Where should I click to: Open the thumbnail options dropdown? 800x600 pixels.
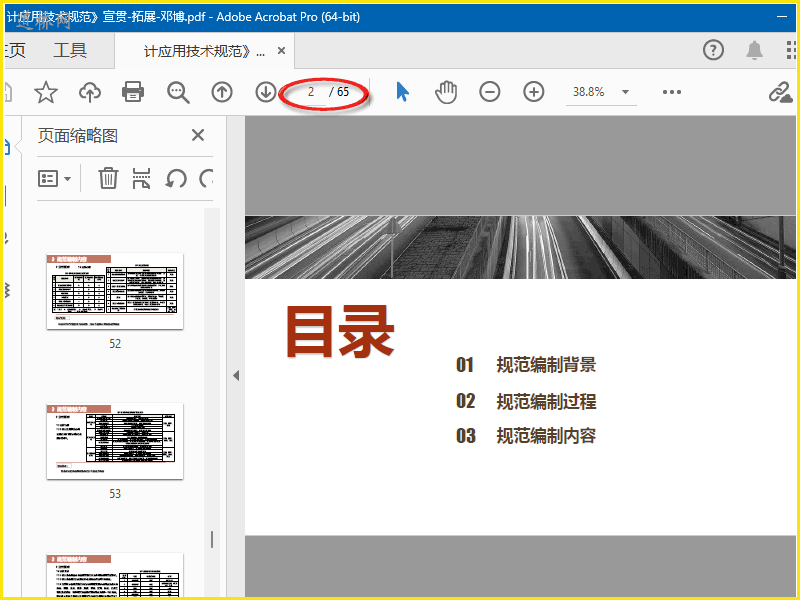point(55,179)
